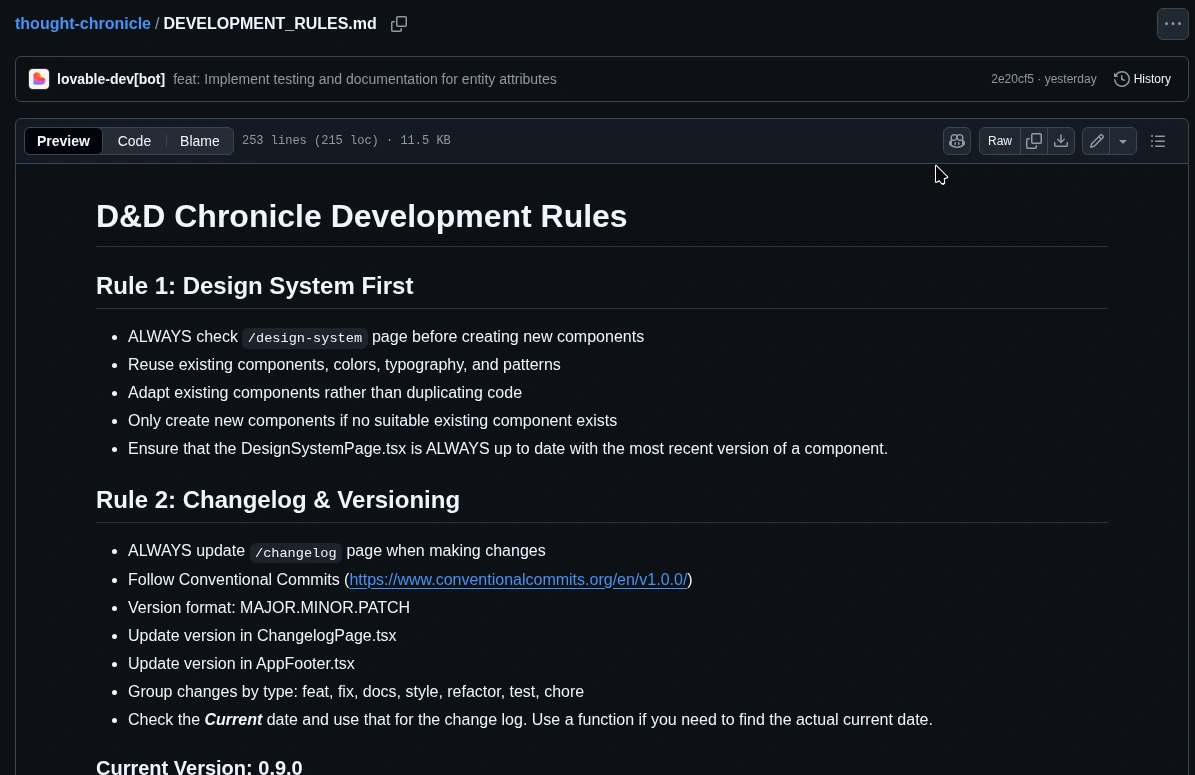Click the lovable-dev bot avatar
The image size is (1195, 775).
point(39,79)
